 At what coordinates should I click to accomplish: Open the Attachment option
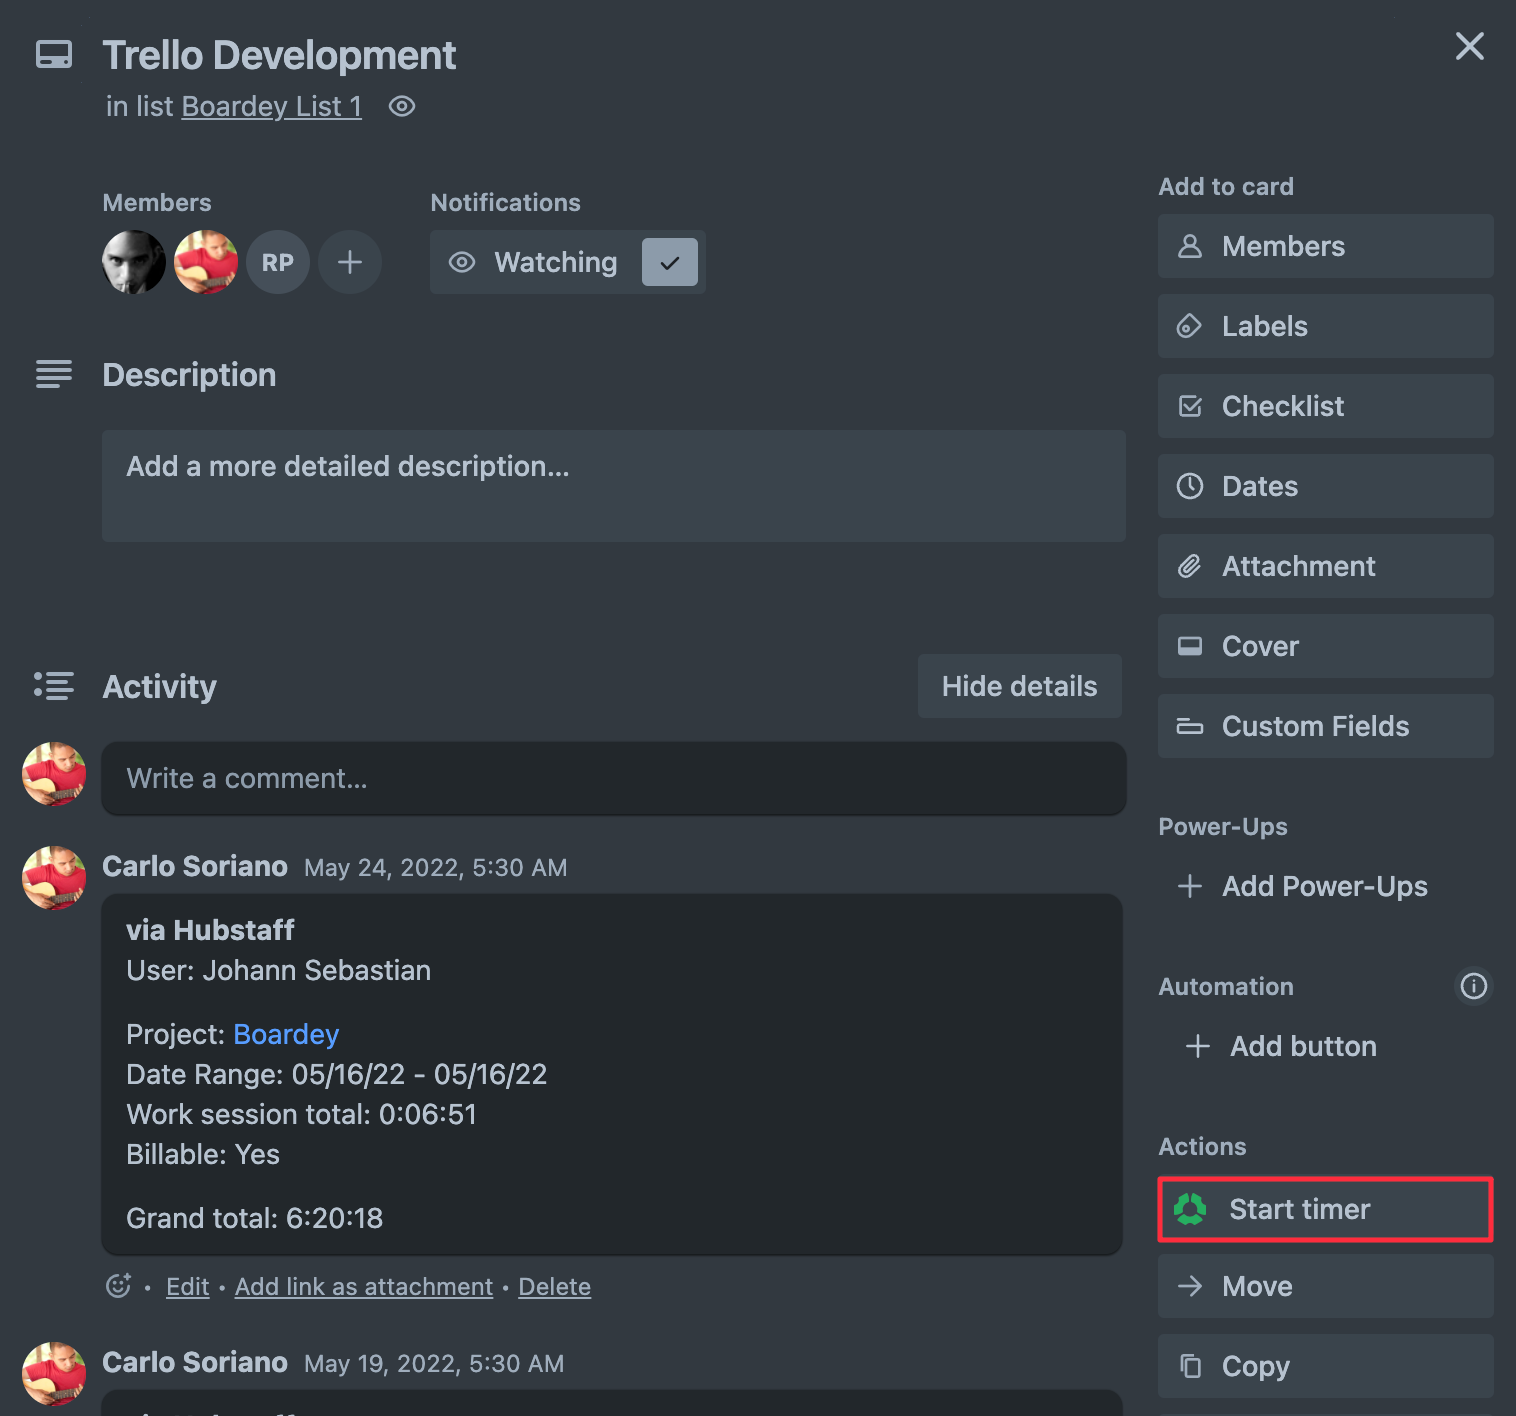1326,566
